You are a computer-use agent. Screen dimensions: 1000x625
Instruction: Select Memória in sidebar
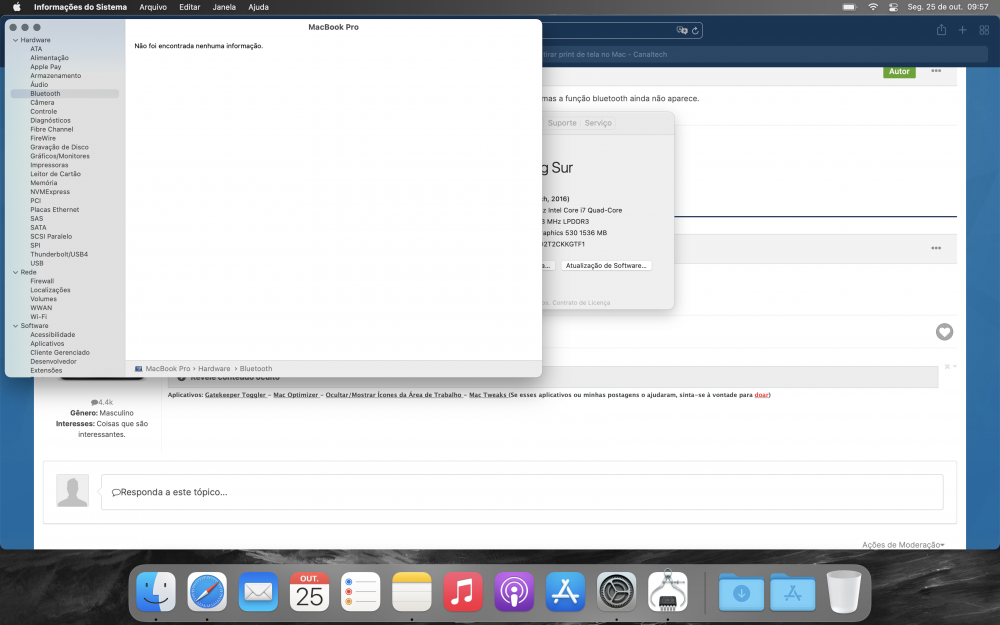point(43,182)
